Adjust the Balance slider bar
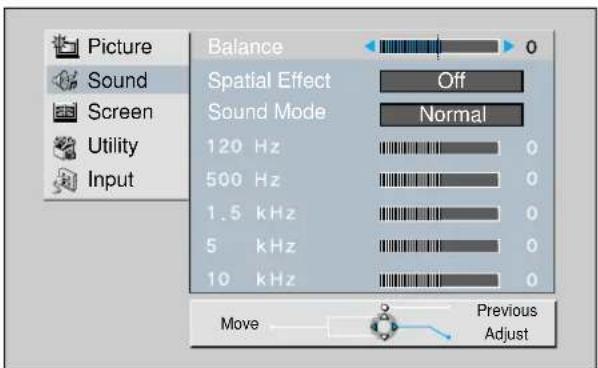The width and height of the screenshot is (598, 368). click(439, 47)
